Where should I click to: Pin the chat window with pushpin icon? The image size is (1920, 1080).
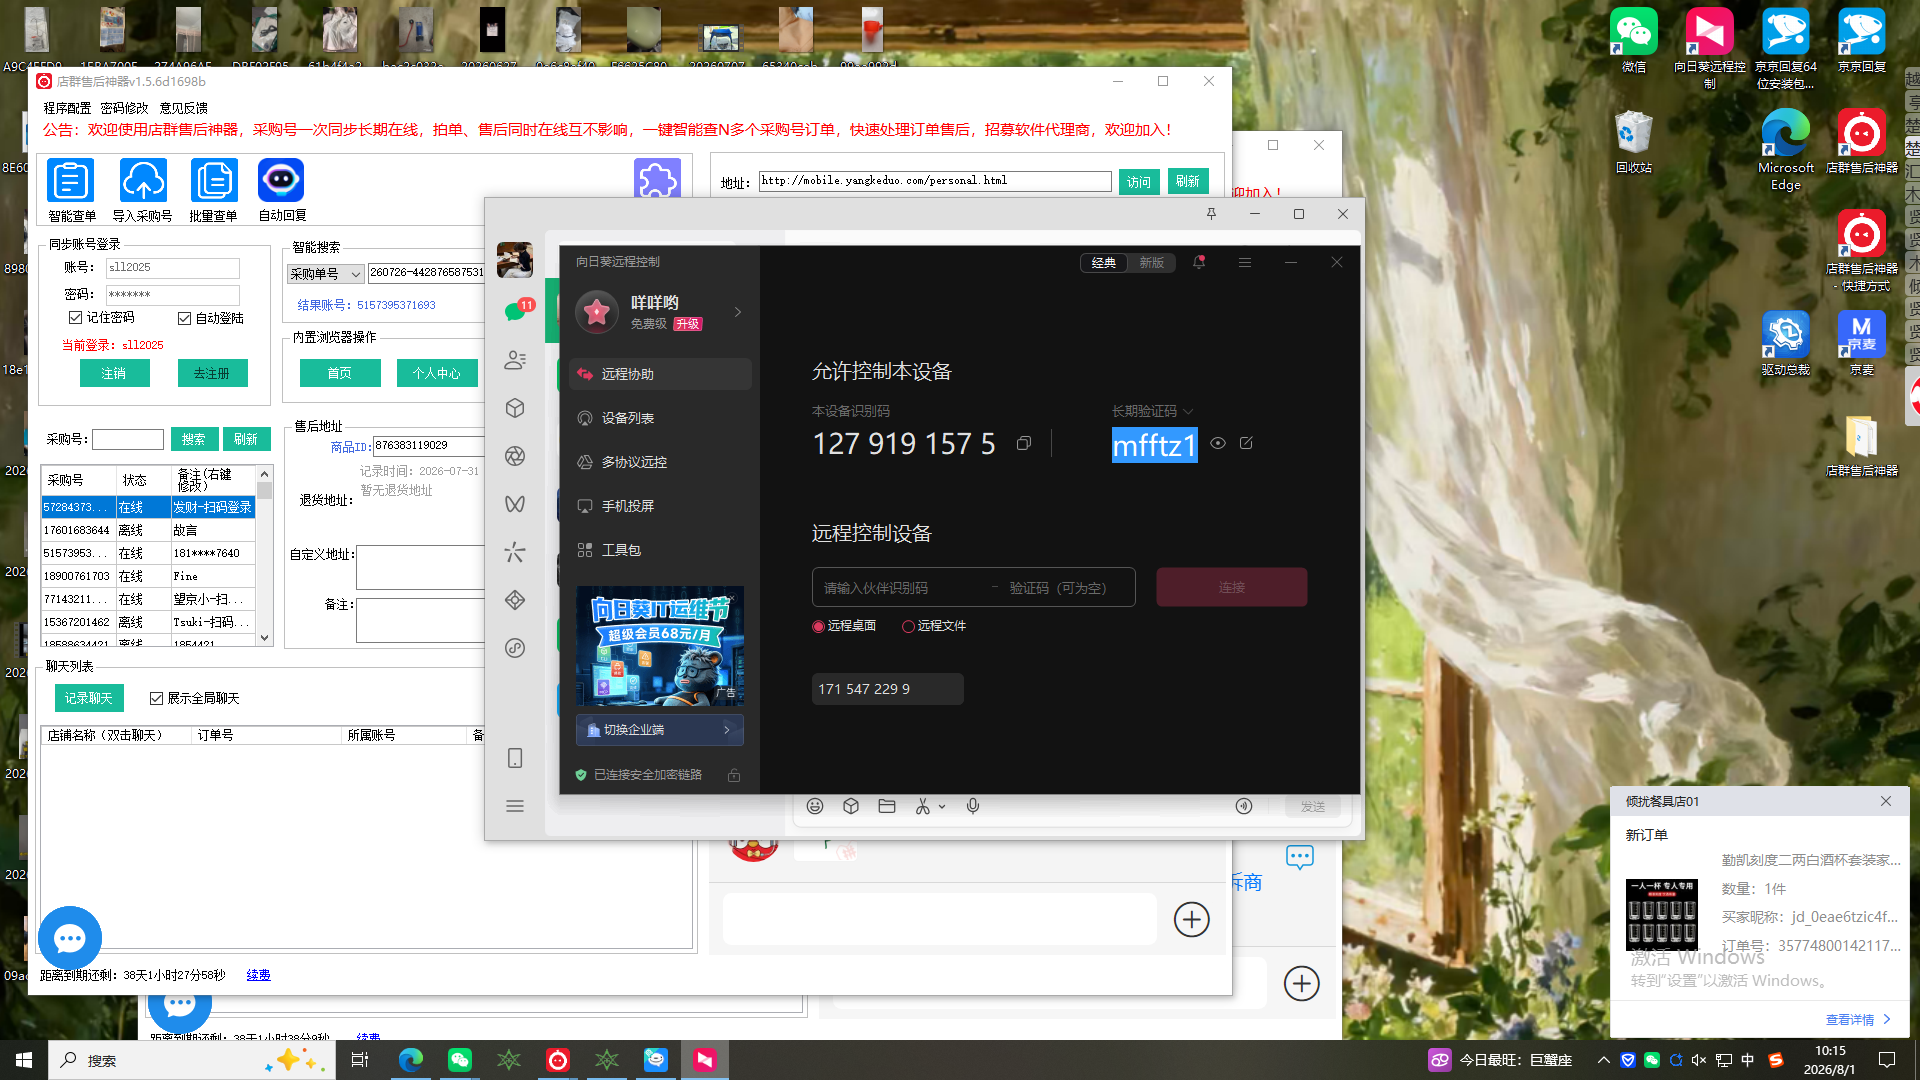pyautogui.click(x=1211, y=214)
